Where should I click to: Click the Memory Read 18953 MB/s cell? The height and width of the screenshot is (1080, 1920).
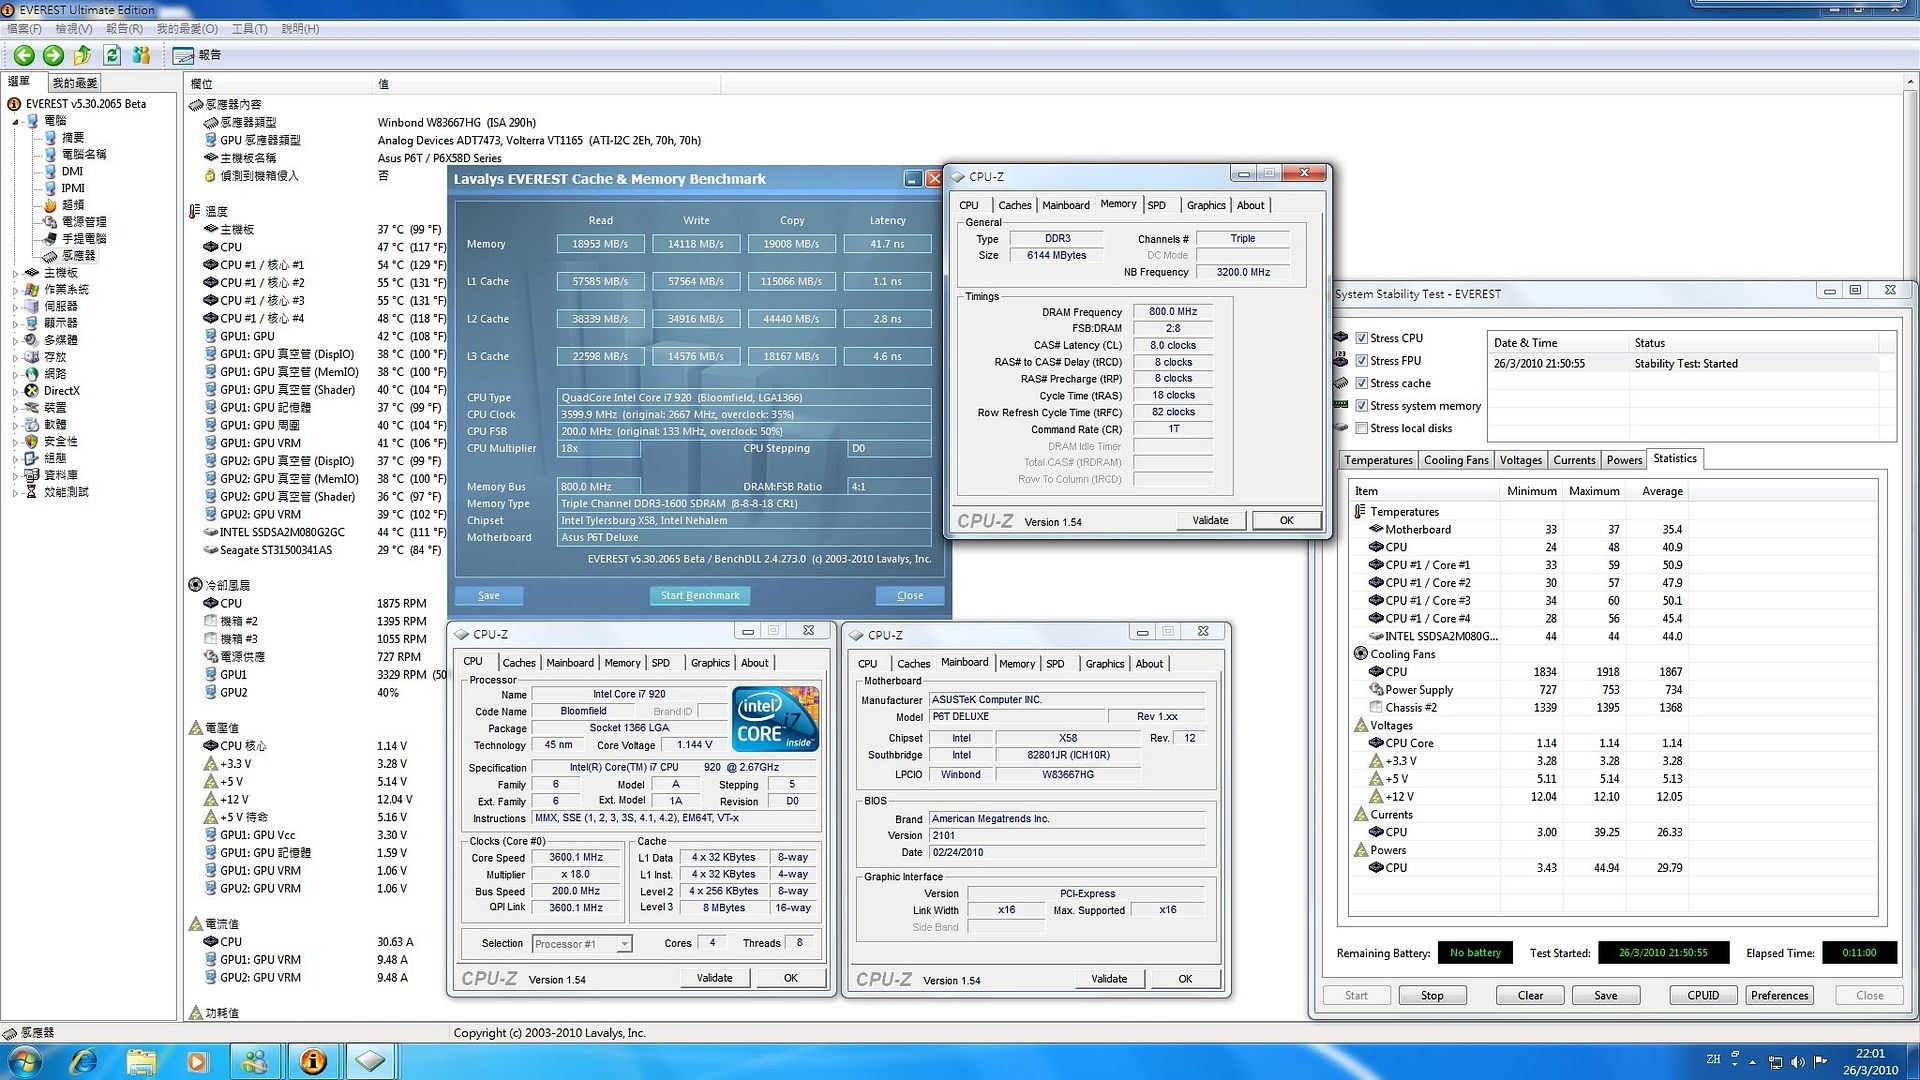(x=600, y=244)
